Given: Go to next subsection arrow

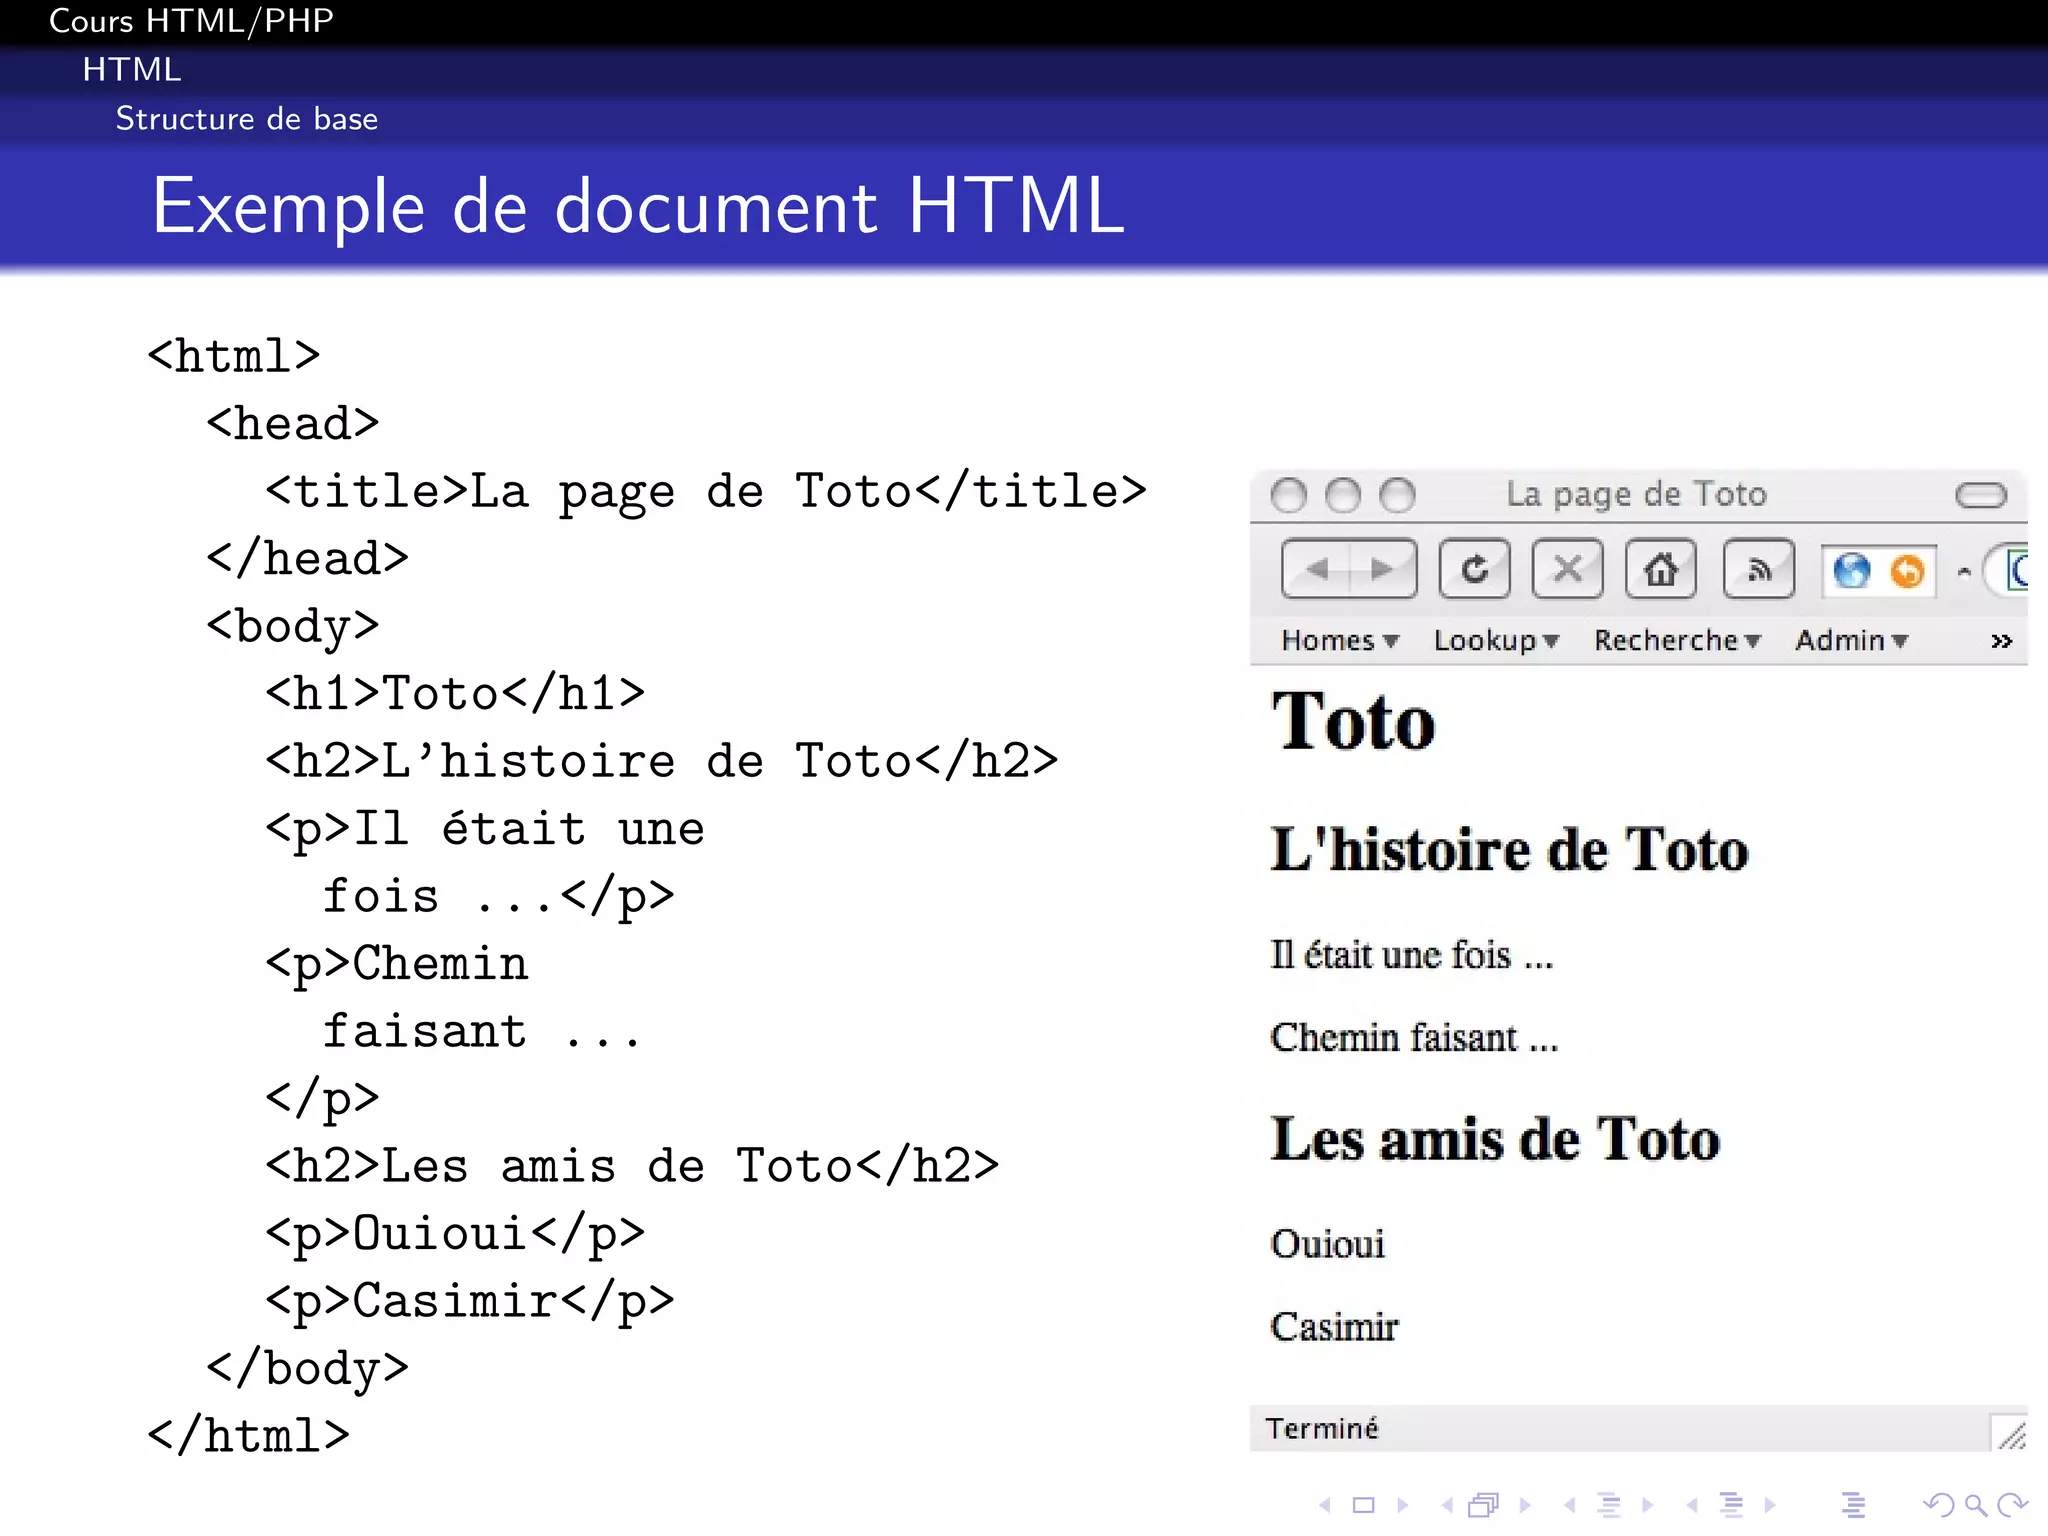Looking at the screenshot, I should pyautogui.click(x=1648, y=1505).
